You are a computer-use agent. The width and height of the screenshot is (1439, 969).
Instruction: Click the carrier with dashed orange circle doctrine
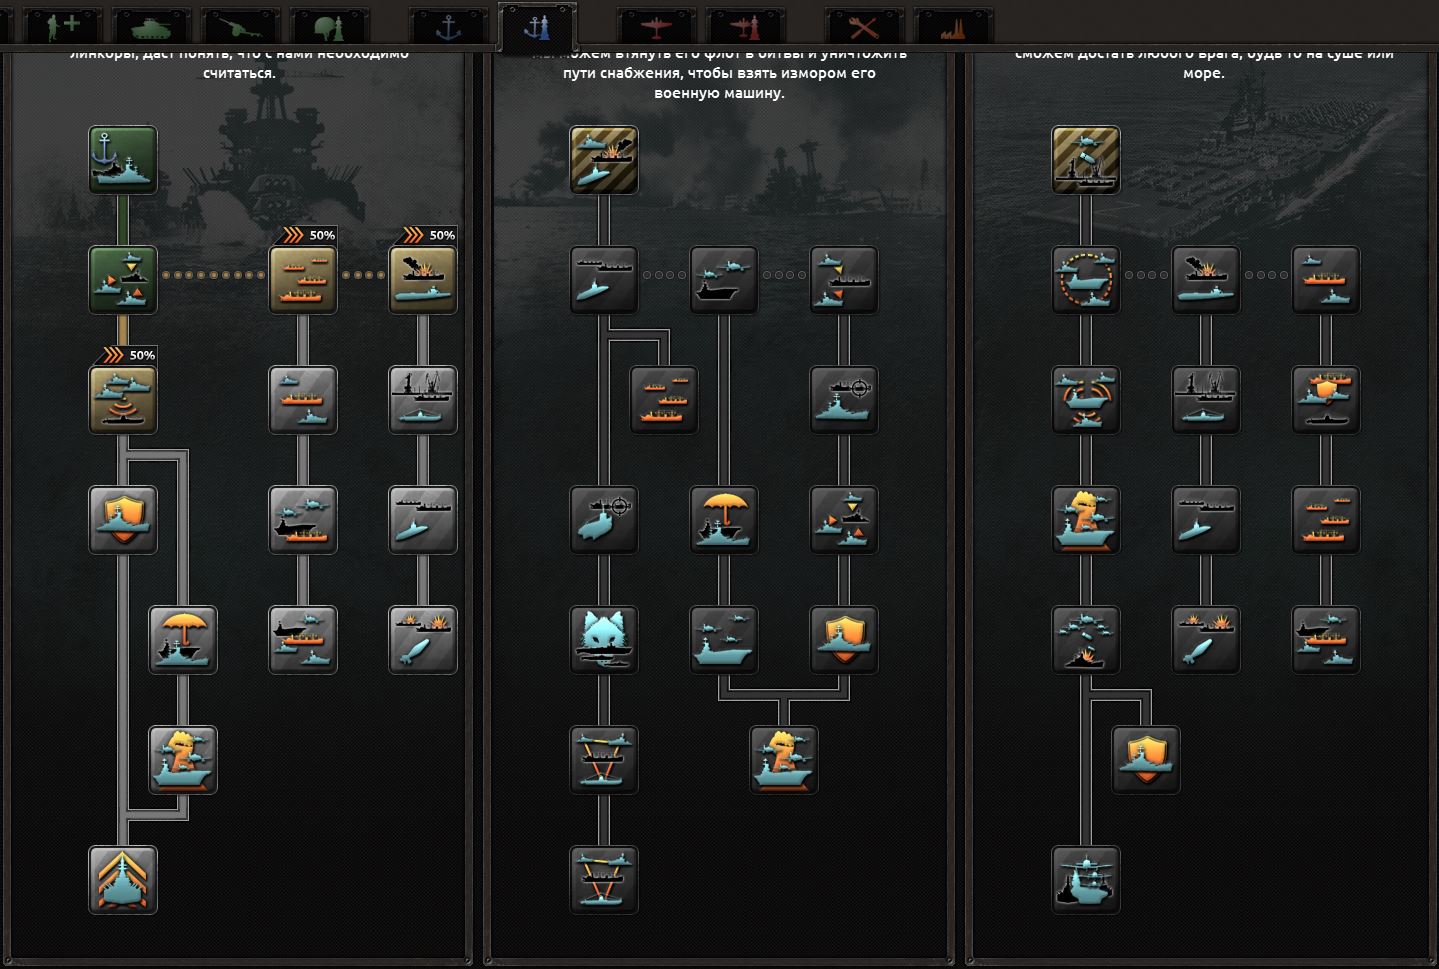pos(1086,280)
